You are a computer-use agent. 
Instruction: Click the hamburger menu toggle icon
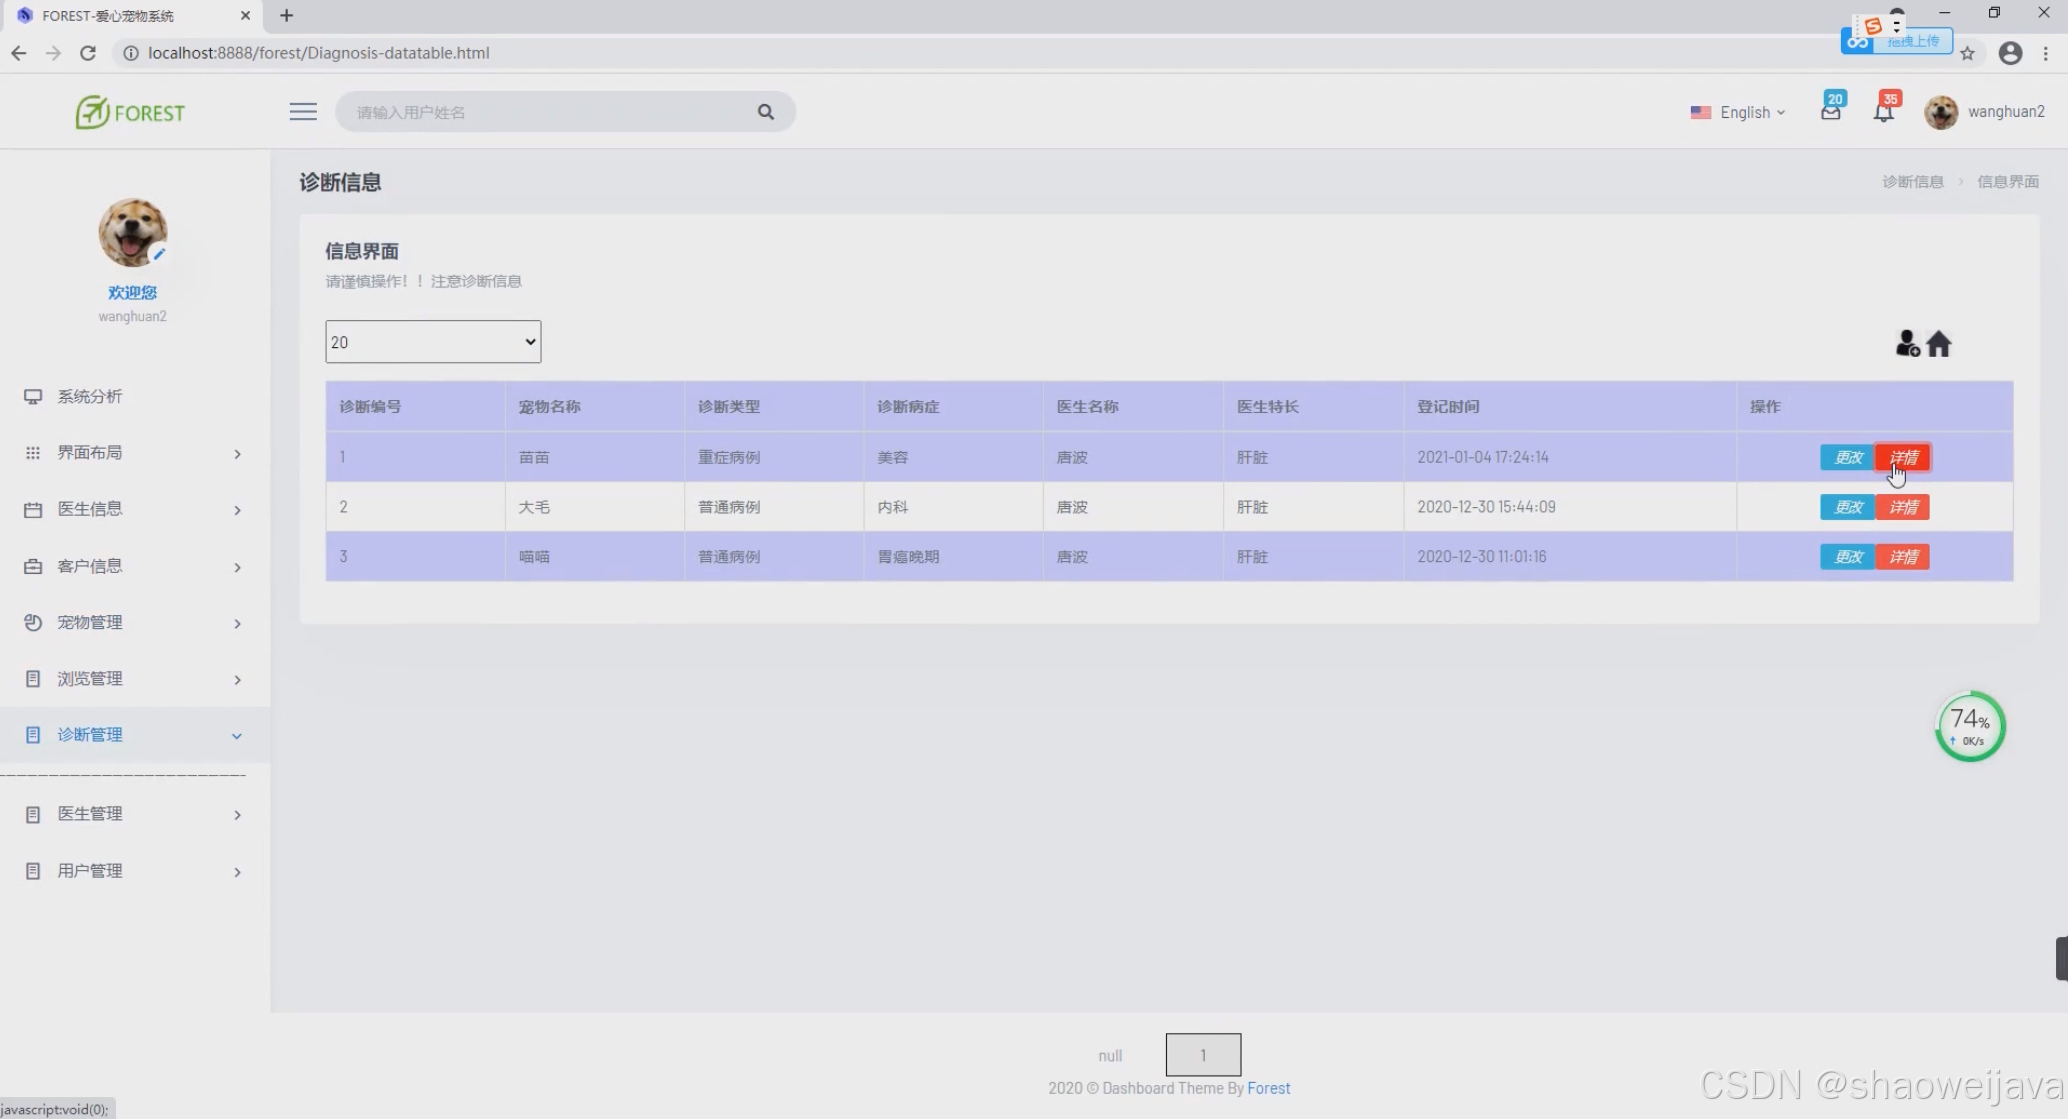coord(303,112)
